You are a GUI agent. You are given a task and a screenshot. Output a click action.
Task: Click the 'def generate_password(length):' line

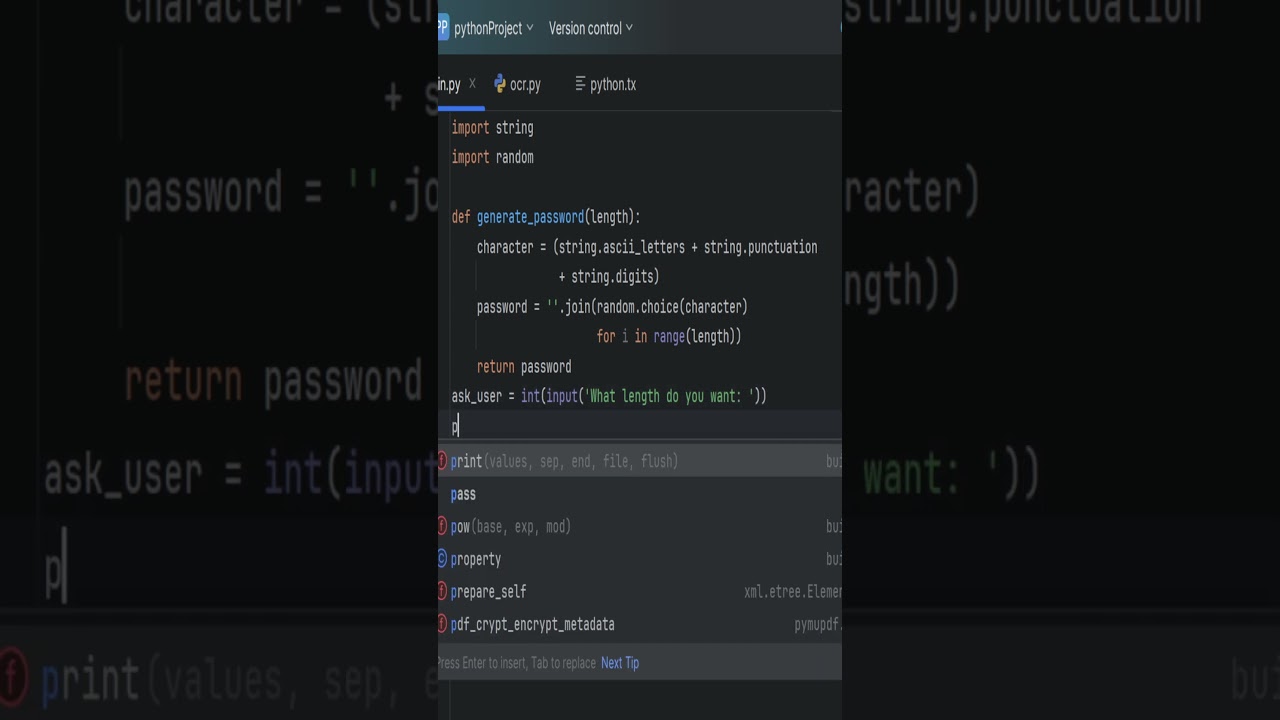click(546, 217)
